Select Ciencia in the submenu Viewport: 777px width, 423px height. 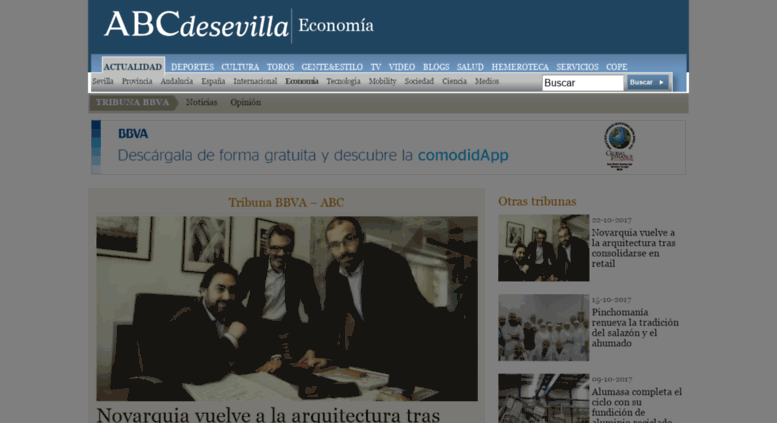(454, 81)
